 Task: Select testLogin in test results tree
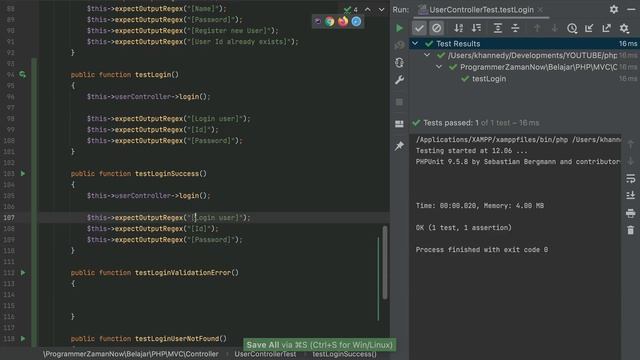[489, 79]
